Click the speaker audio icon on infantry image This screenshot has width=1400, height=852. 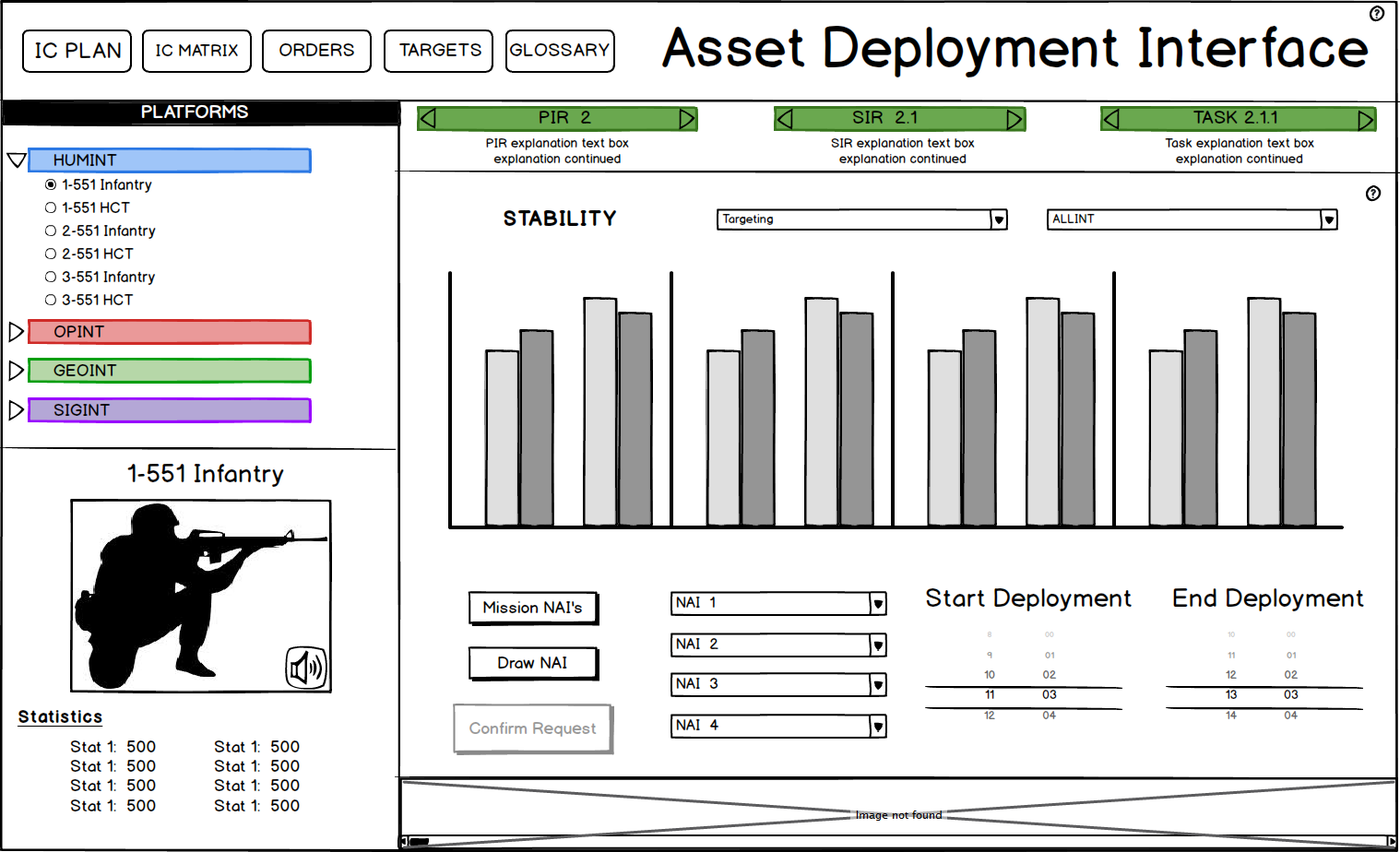[x=307, y=668]
